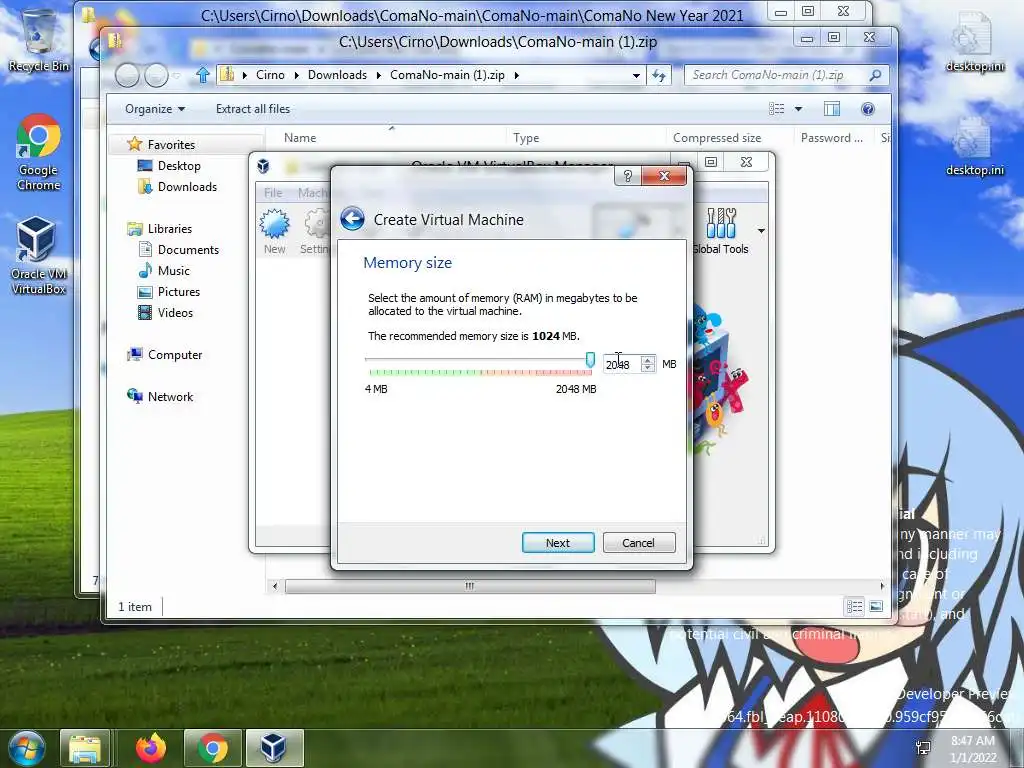This screenshot has width=1024, height=768.
Task: Select Favorites in navigation pane
Action: click(171, 144)
